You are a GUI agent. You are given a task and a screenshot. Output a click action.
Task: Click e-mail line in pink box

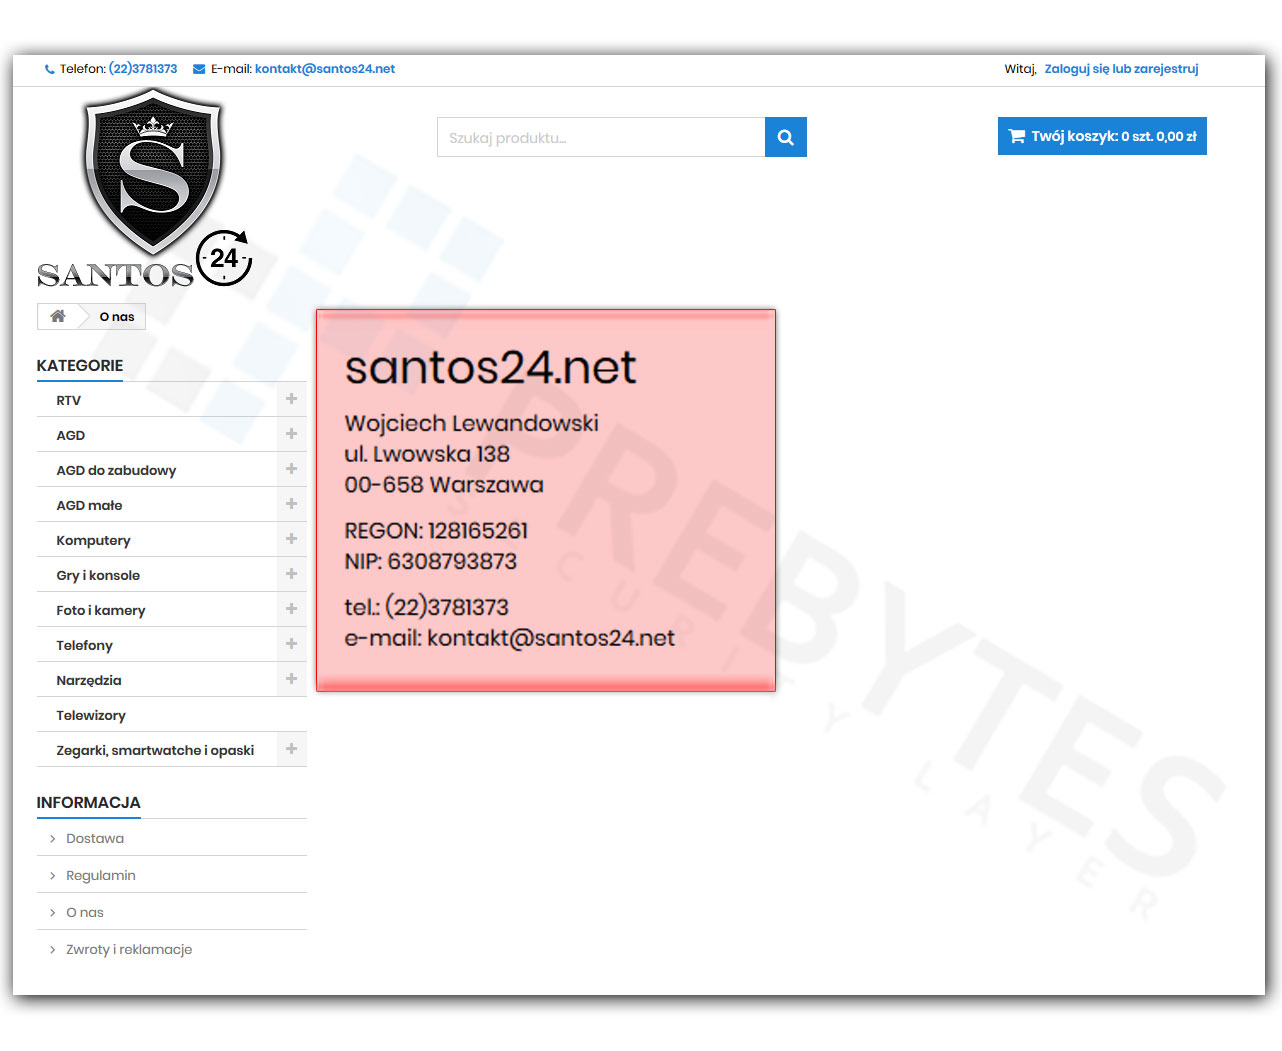(510, 638)
